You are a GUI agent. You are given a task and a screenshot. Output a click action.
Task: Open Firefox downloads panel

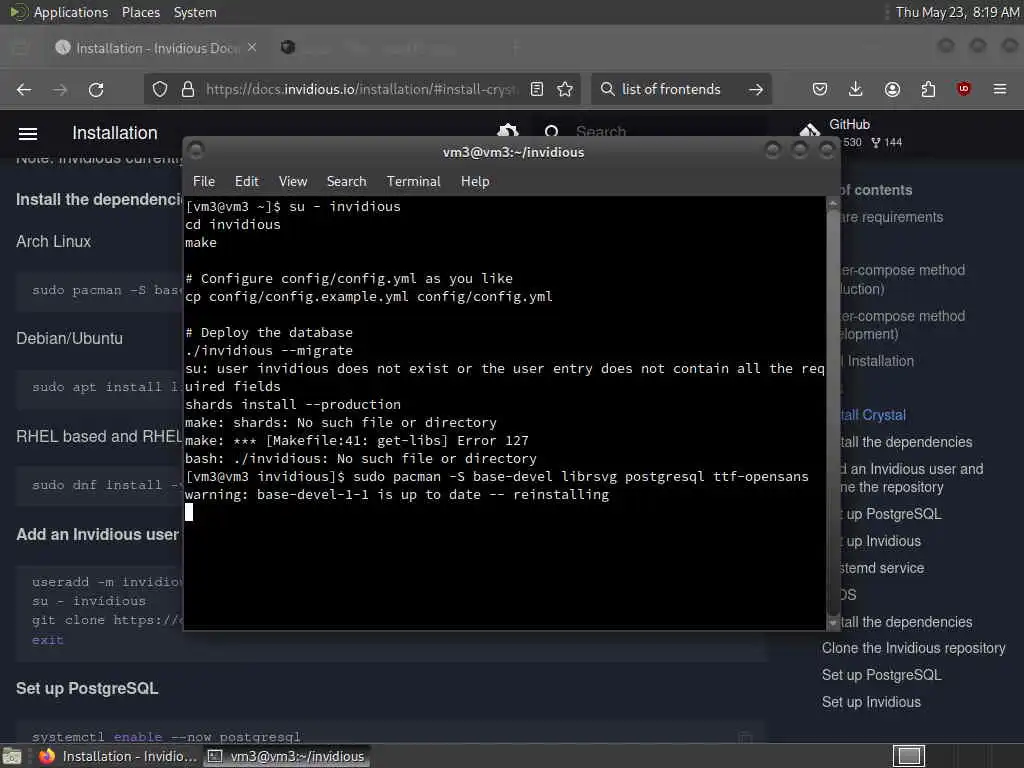pyautogui.click(x=856, y=89)
